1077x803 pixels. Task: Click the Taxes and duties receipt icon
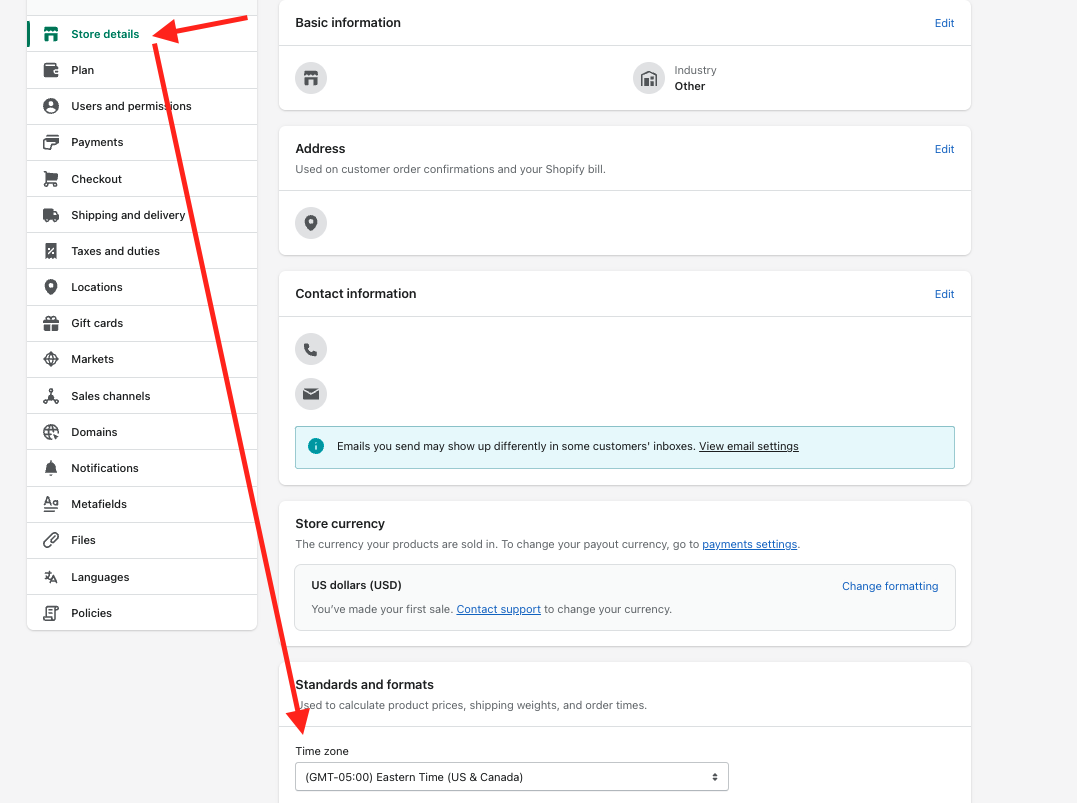tap(51, 251)
